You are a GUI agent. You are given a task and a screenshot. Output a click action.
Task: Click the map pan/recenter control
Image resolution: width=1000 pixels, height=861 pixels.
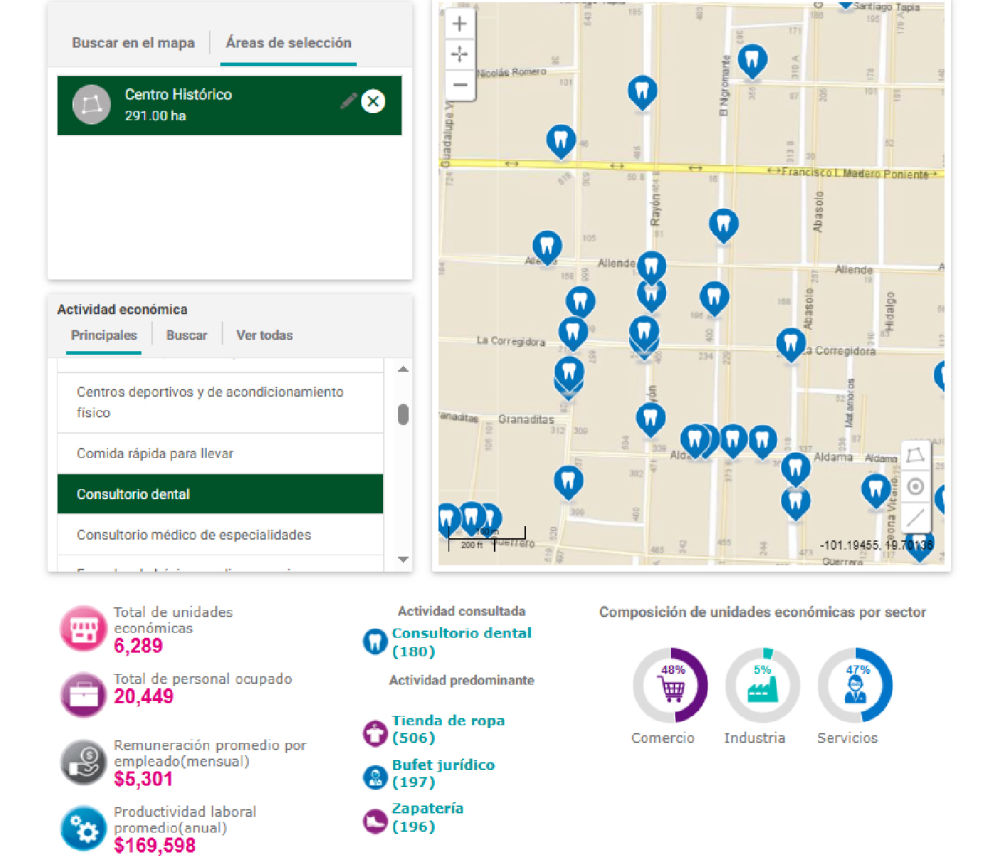tap(460, 55)
